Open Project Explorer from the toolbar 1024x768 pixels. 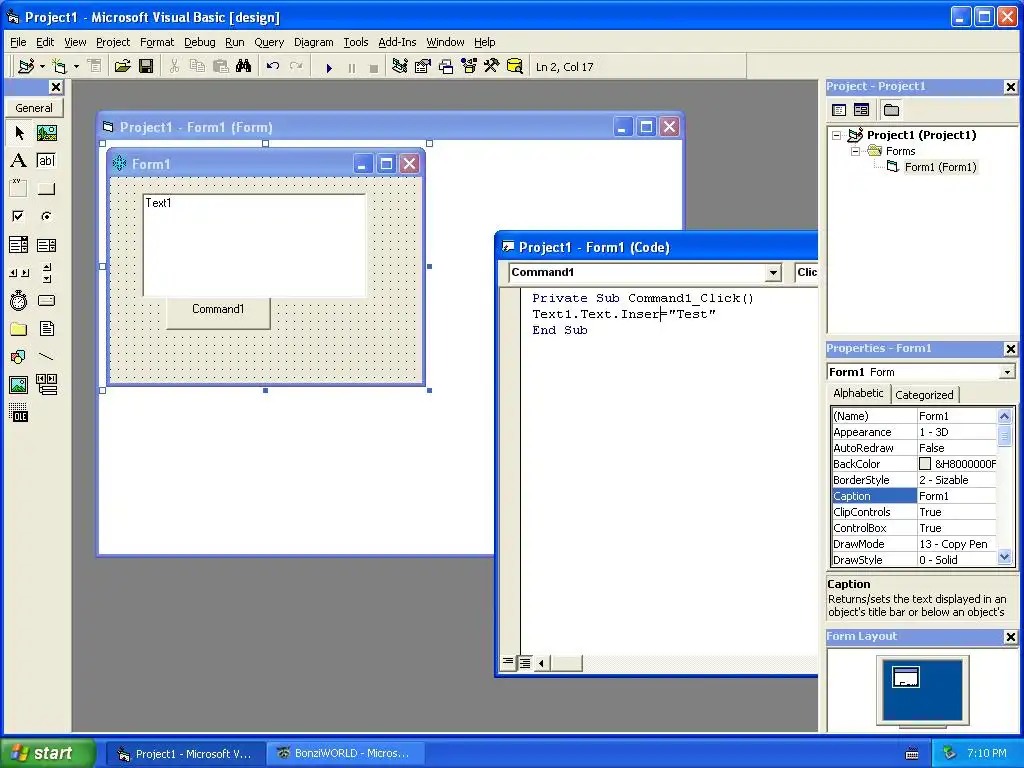(400, 66)
